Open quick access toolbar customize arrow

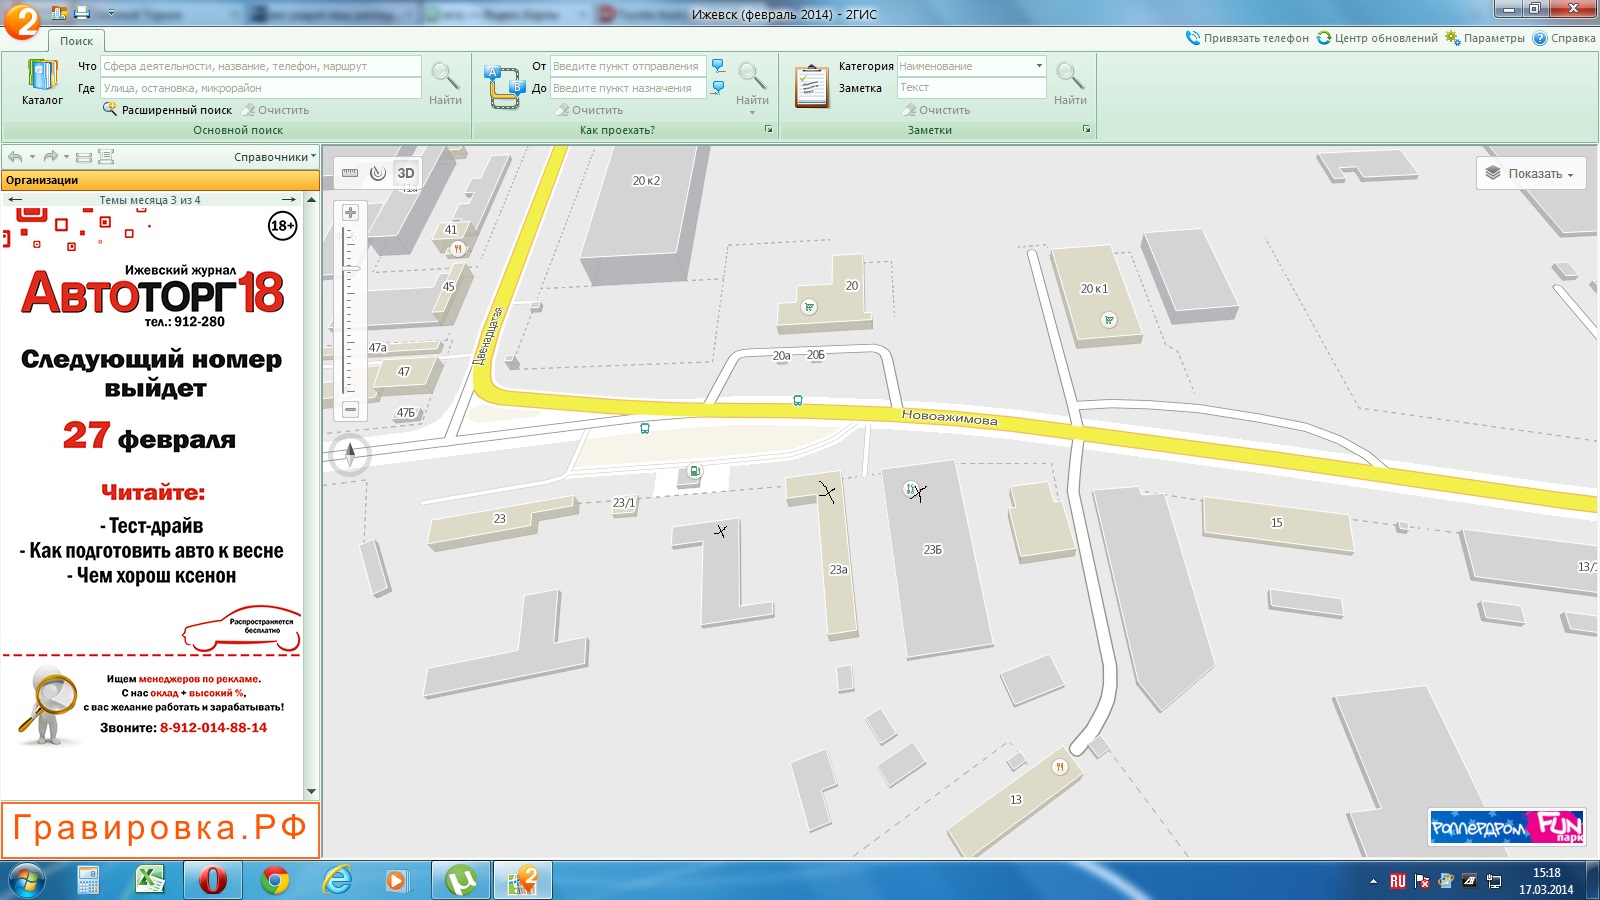pos(110,13)
